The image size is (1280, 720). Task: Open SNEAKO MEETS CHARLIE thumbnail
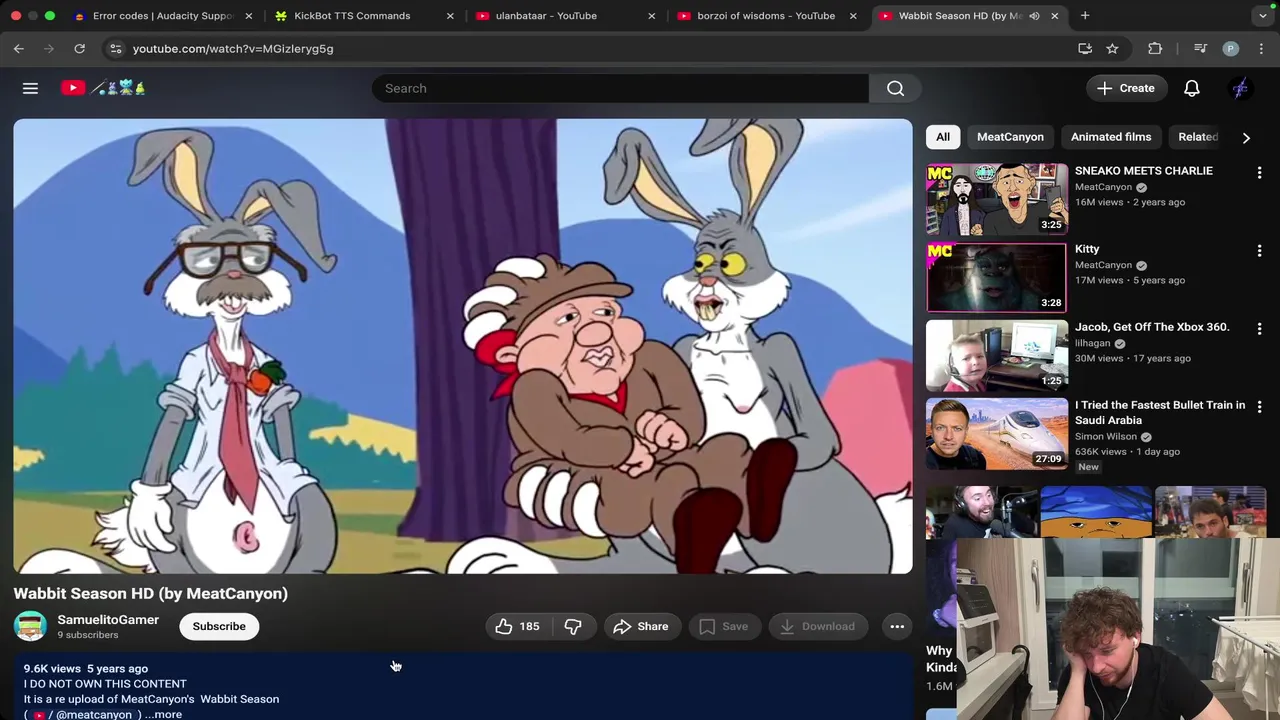[997, 199]
